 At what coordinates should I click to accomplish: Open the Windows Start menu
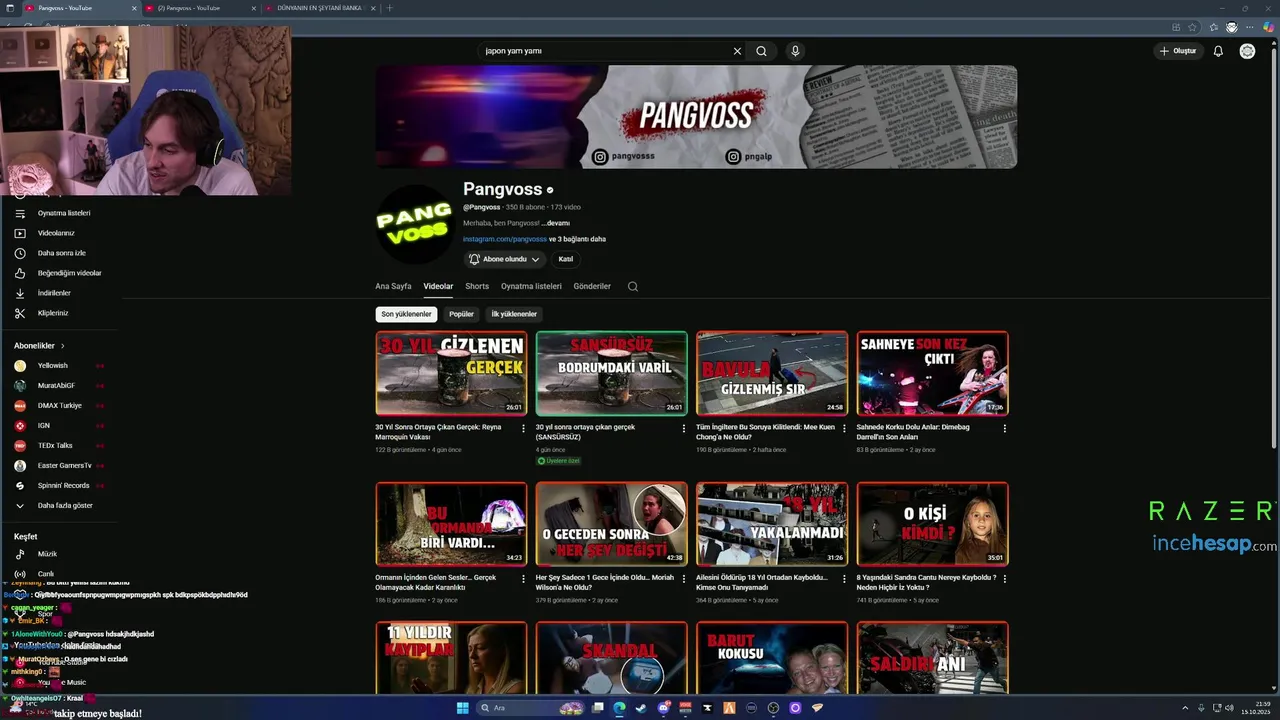462,708
